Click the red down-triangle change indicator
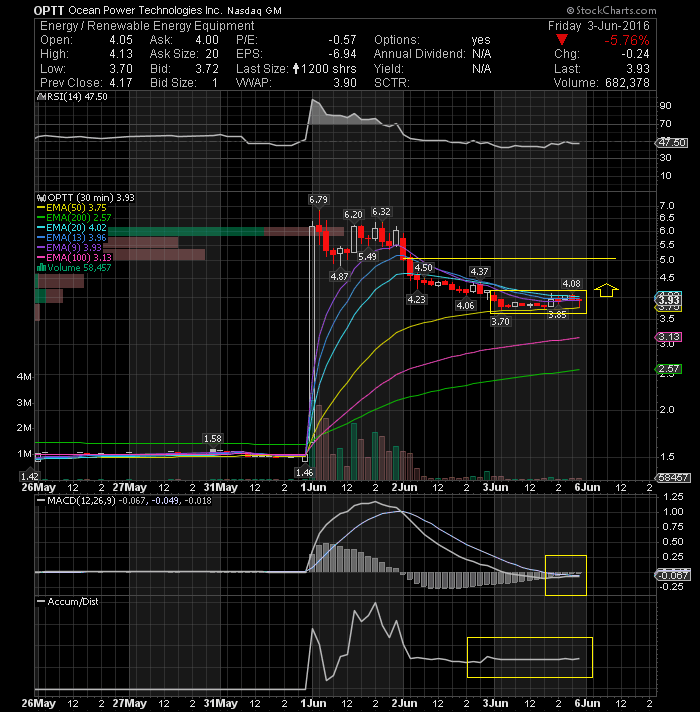700x712 pixels. pos(562,40)
